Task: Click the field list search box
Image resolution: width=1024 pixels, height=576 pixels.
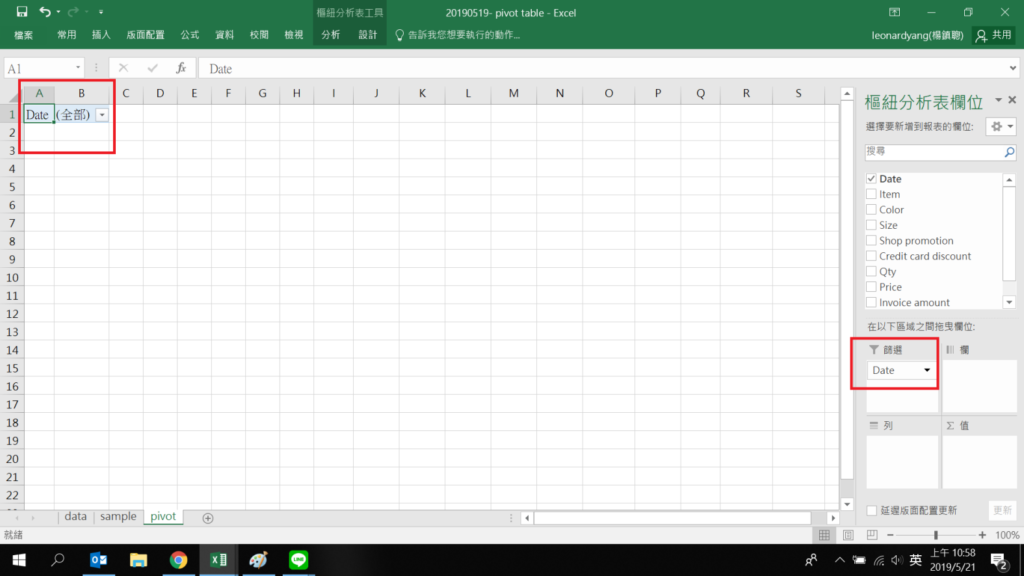Action: (x=934, y=152)
